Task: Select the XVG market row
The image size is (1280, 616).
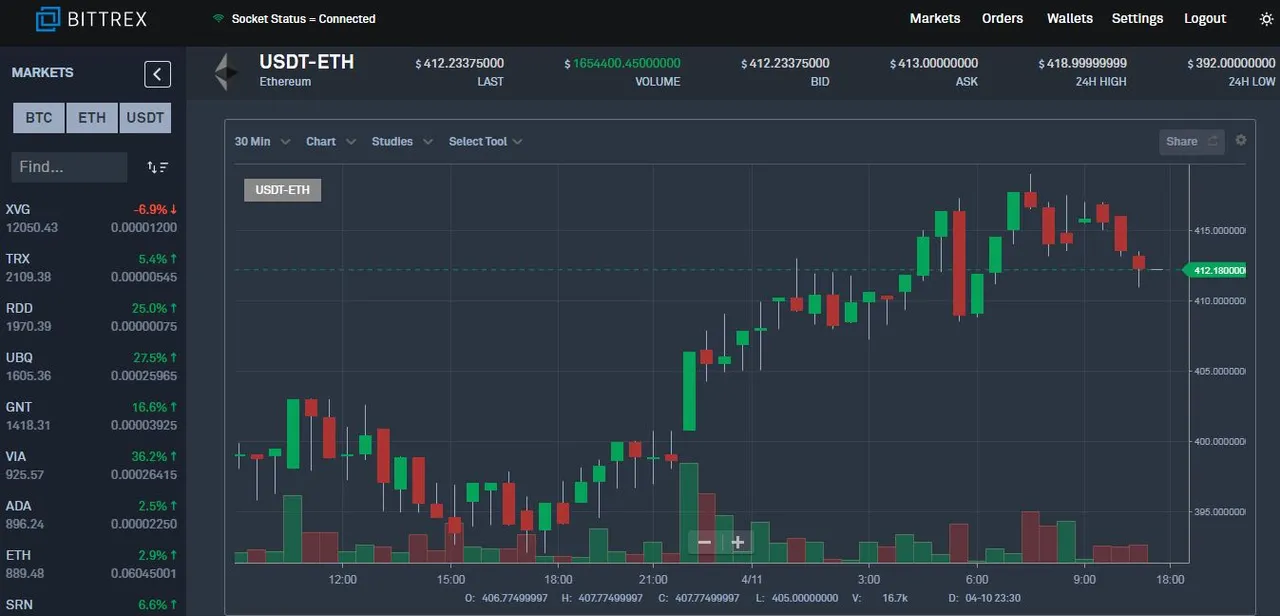Action: pyautogui.click(x=92, y=218)
